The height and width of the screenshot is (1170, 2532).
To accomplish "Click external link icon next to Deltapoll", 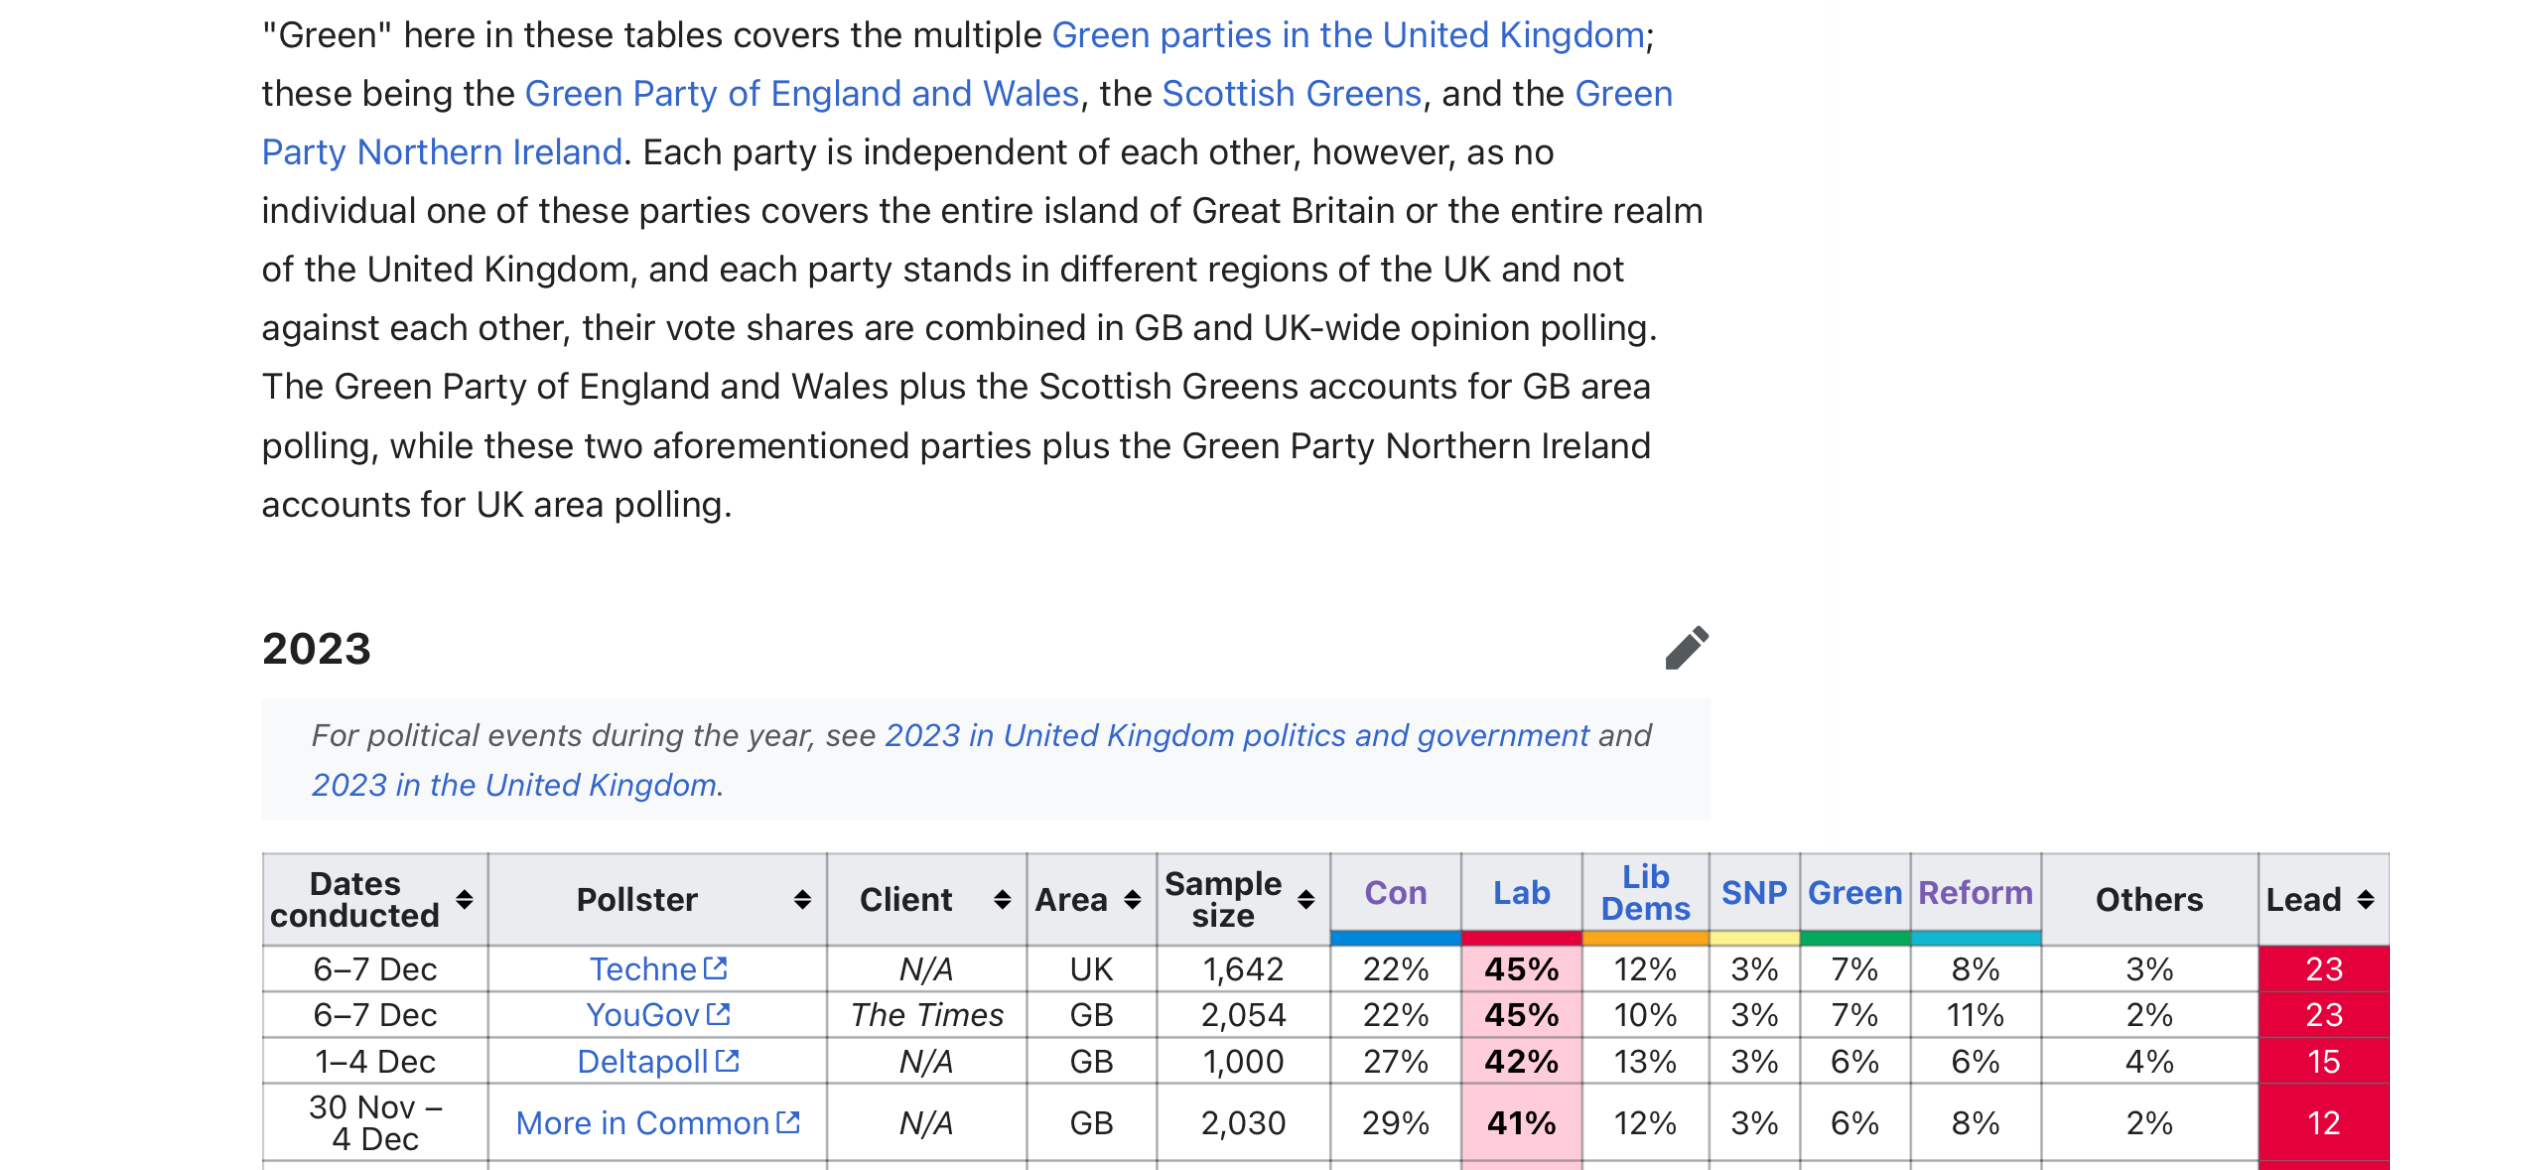I will pos(727,1060).
